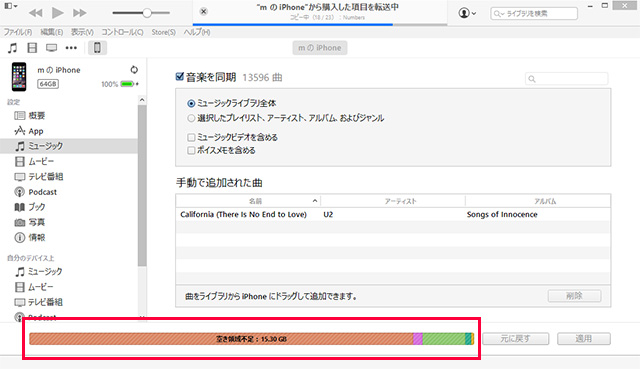The image size is (640, 369).
Task: Click the U2 artist cell
Action: (x=328, y=214)
